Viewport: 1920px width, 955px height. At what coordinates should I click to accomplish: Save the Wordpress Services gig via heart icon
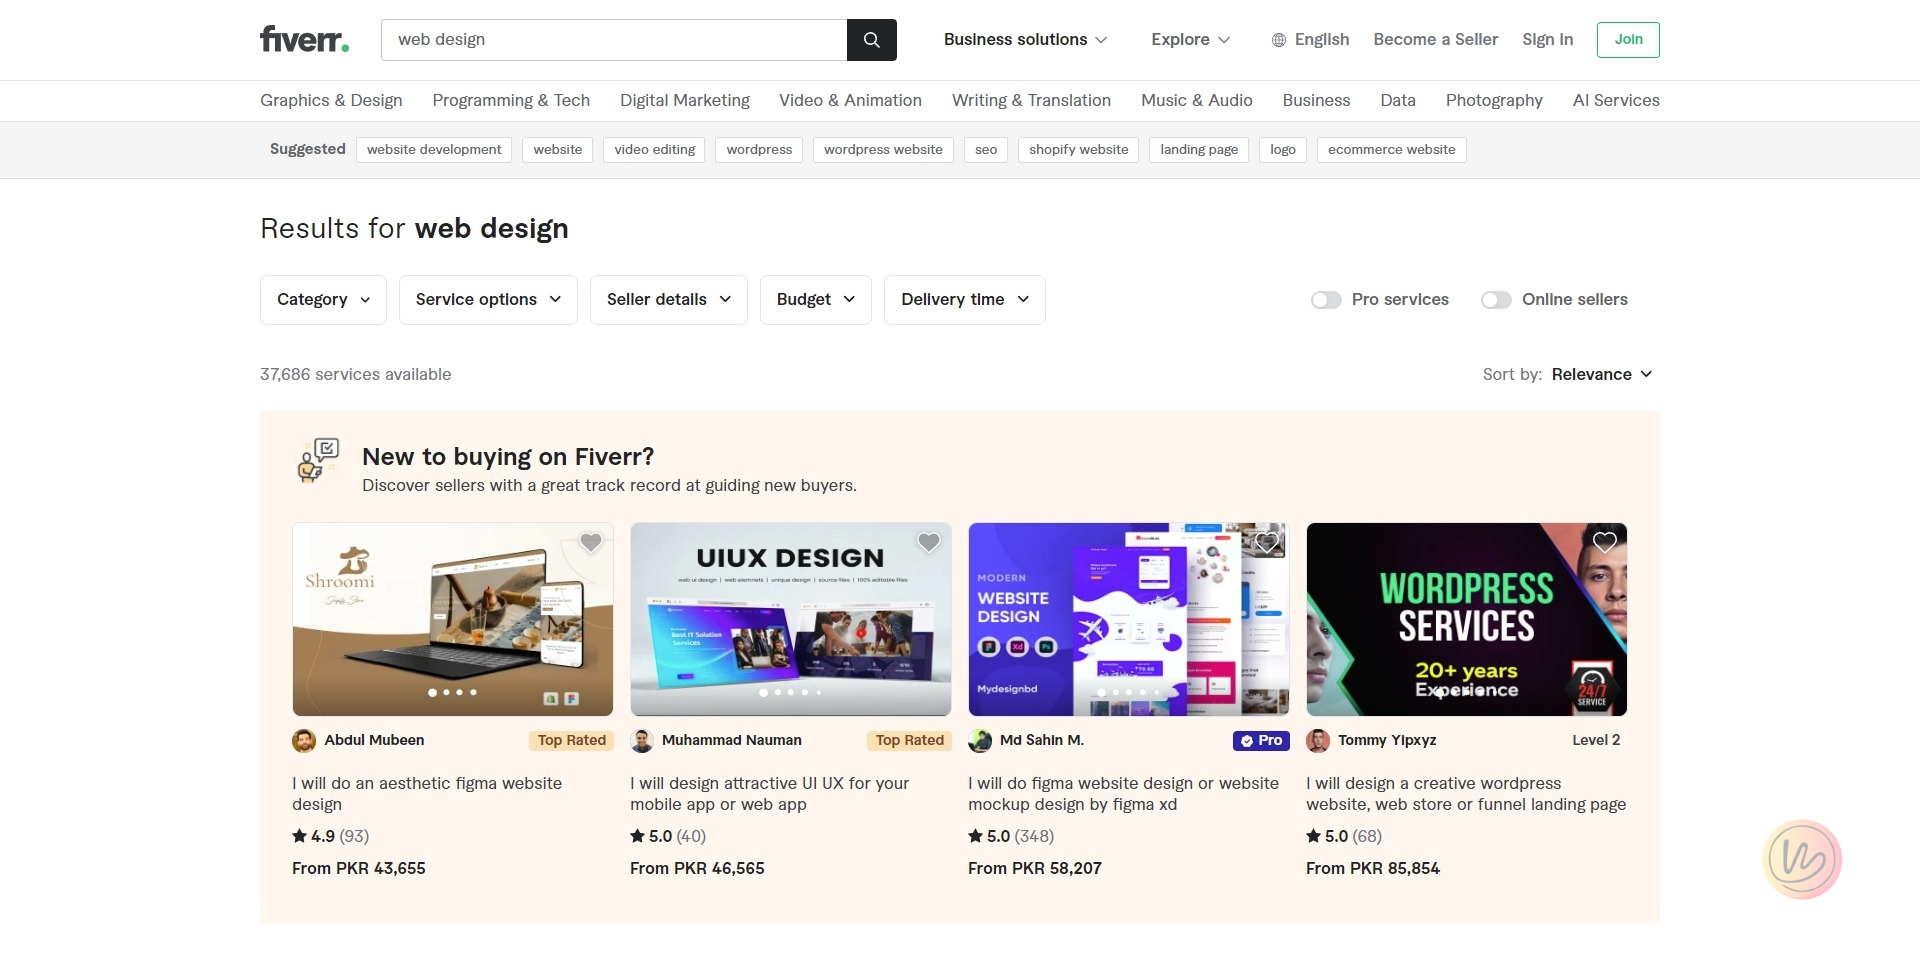[x=1604, y=542]
